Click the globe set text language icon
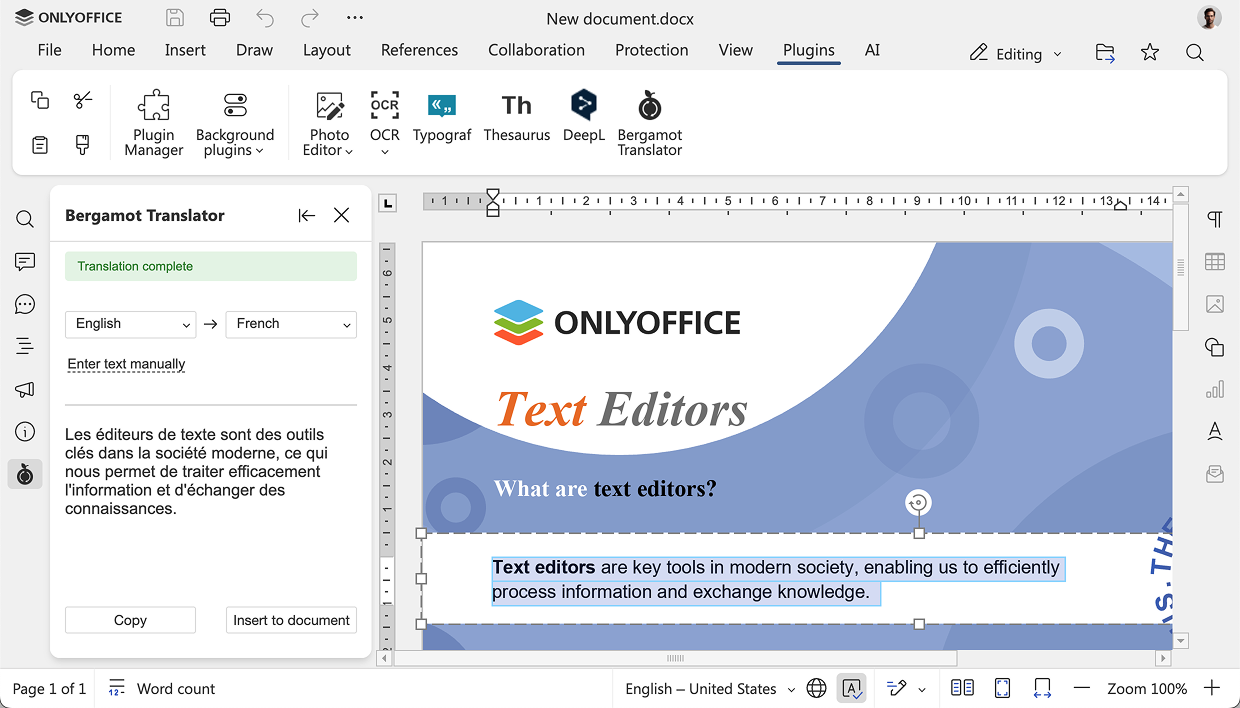 pyautogui.click(x=817, y=688)
